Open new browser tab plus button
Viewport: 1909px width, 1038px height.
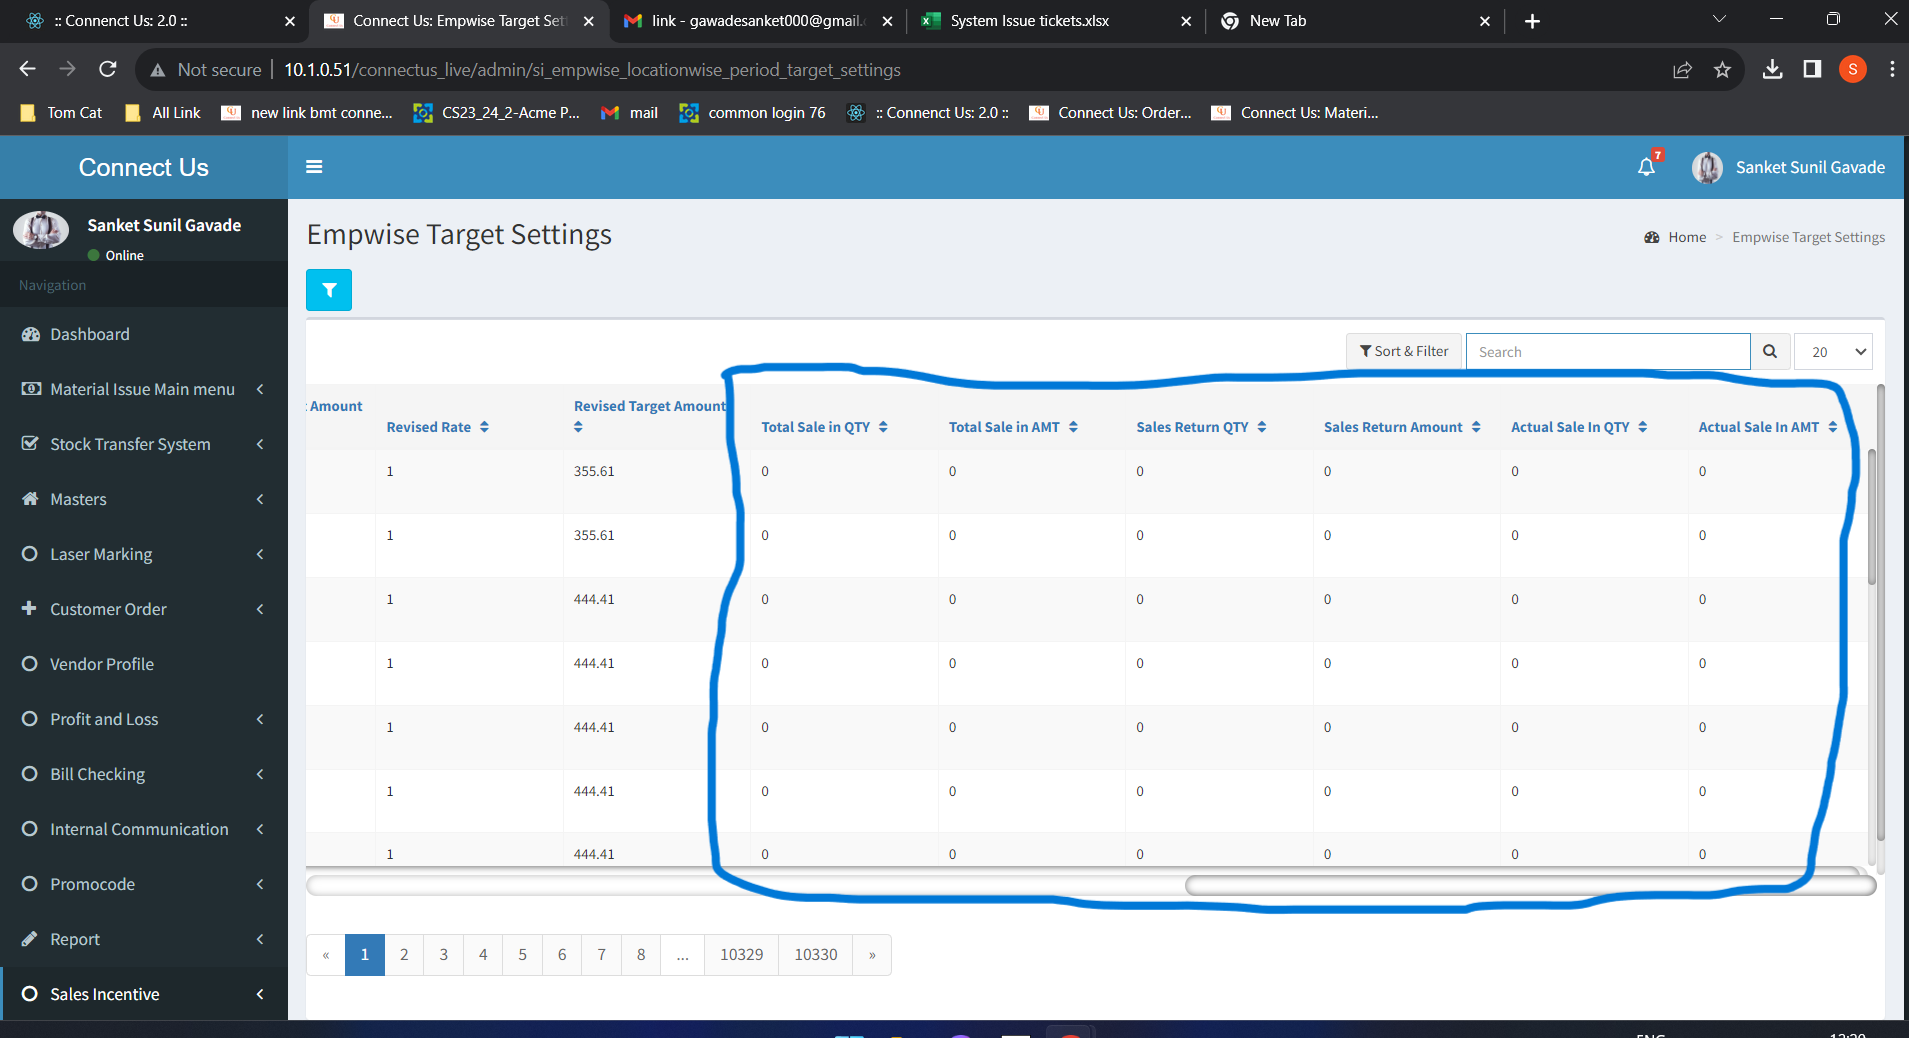[1532, 21]
